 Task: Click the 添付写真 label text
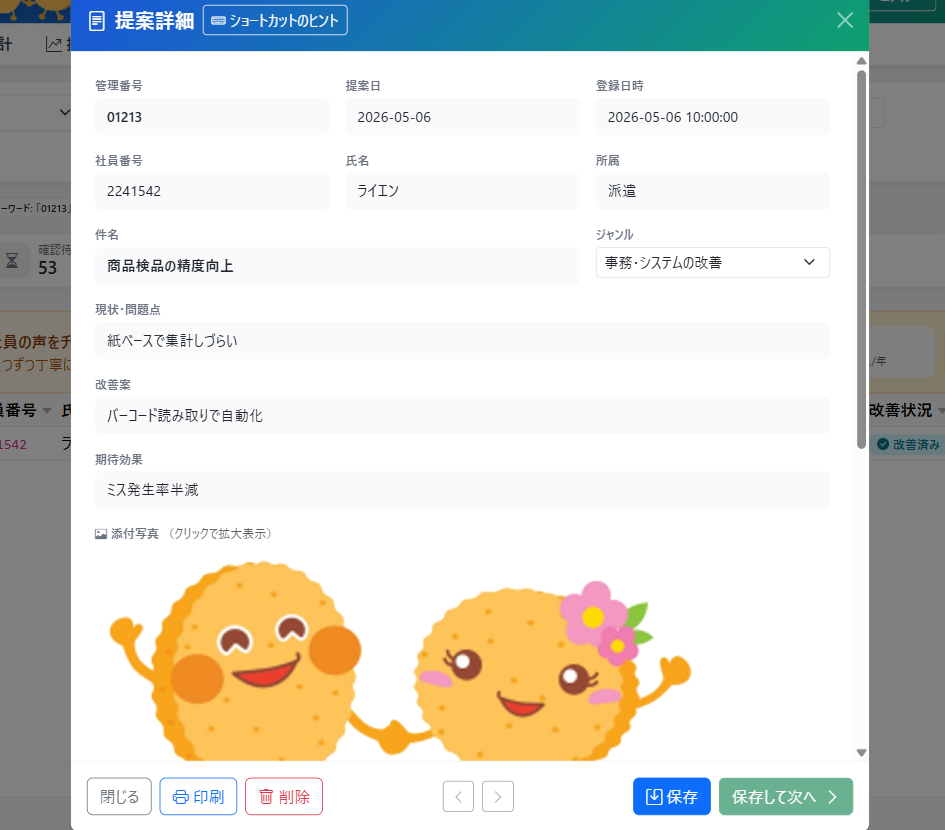point(135,533)
